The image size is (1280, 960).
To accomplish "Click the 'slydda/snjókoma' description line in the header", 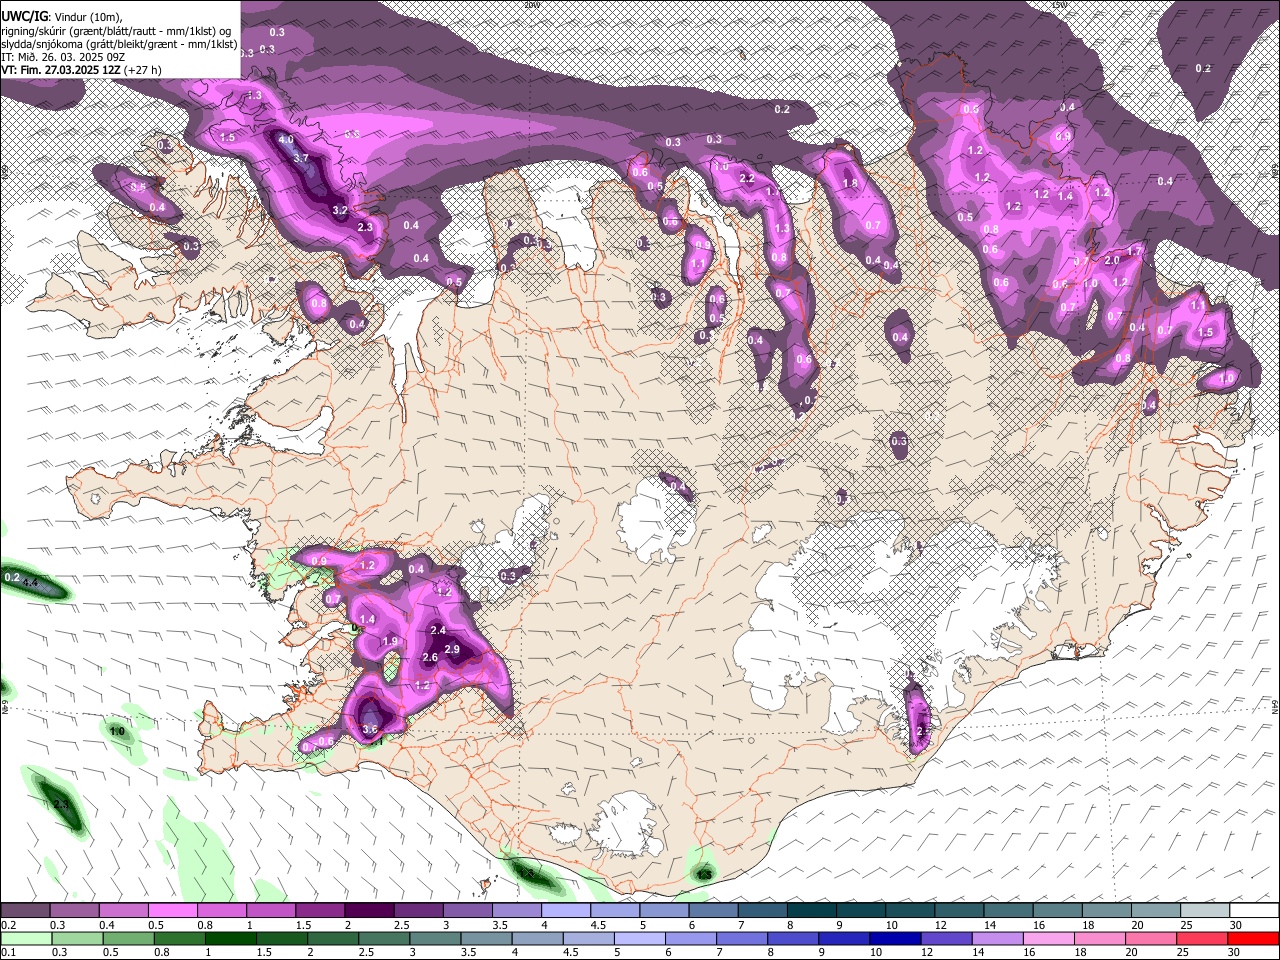I will (119, 44).
